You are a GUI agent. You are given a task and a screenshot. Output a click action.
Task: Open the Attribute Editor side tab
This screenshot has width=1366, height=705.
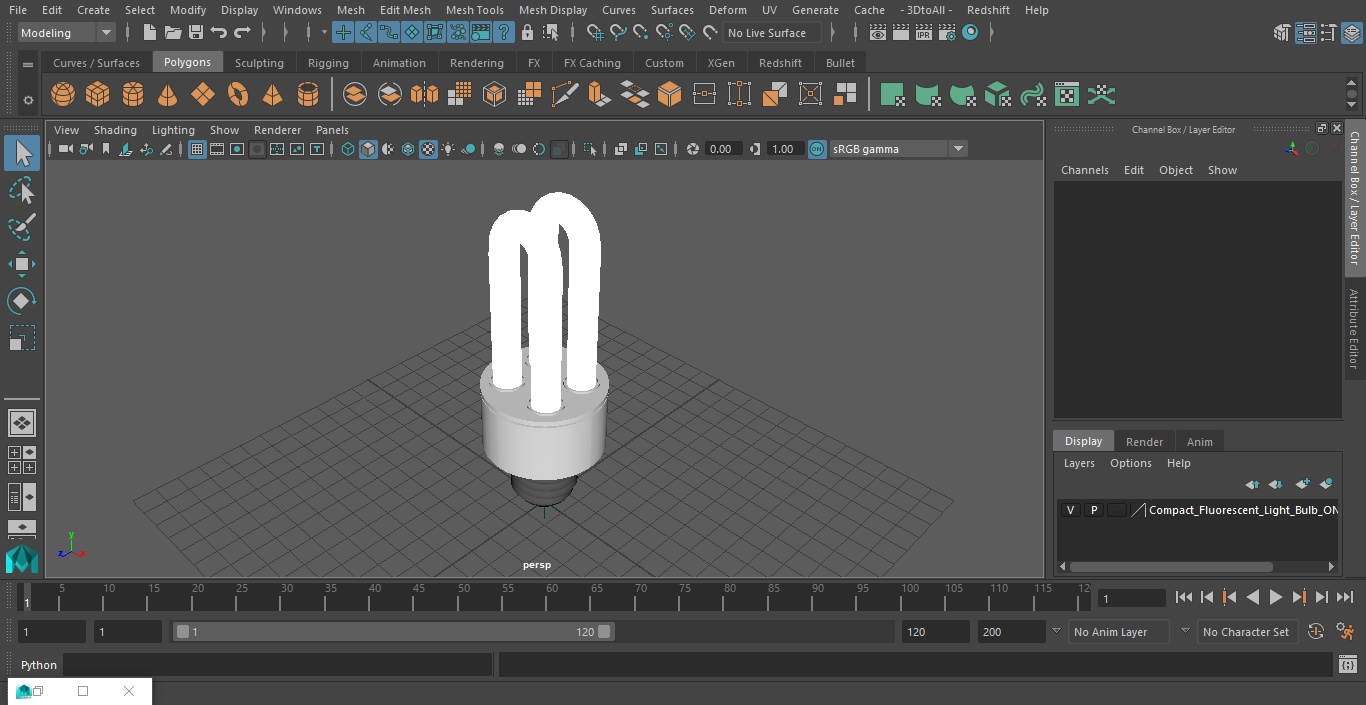(x=1354, y=329)
